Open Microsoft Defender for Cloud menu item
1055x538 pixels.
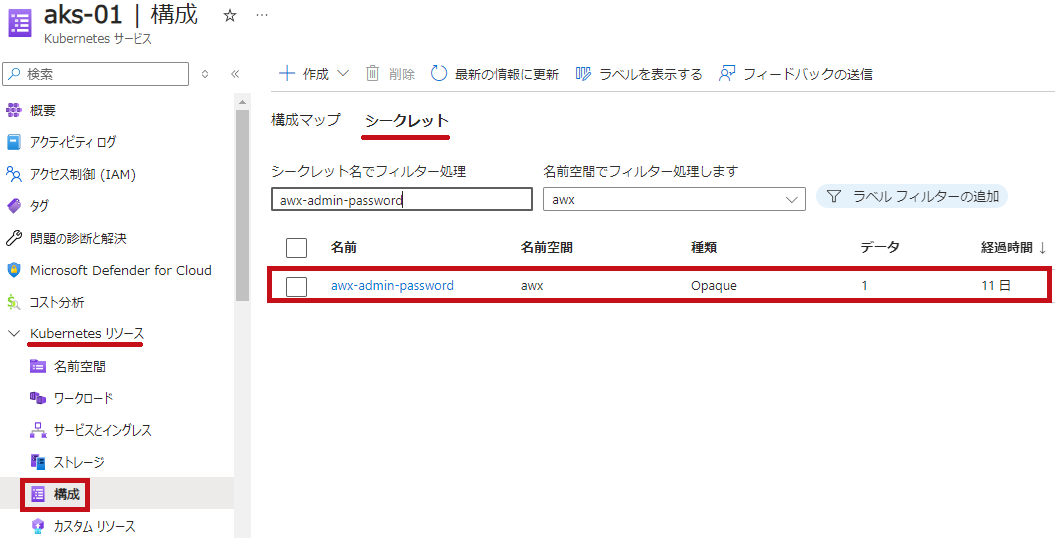[x=120, y=270]
